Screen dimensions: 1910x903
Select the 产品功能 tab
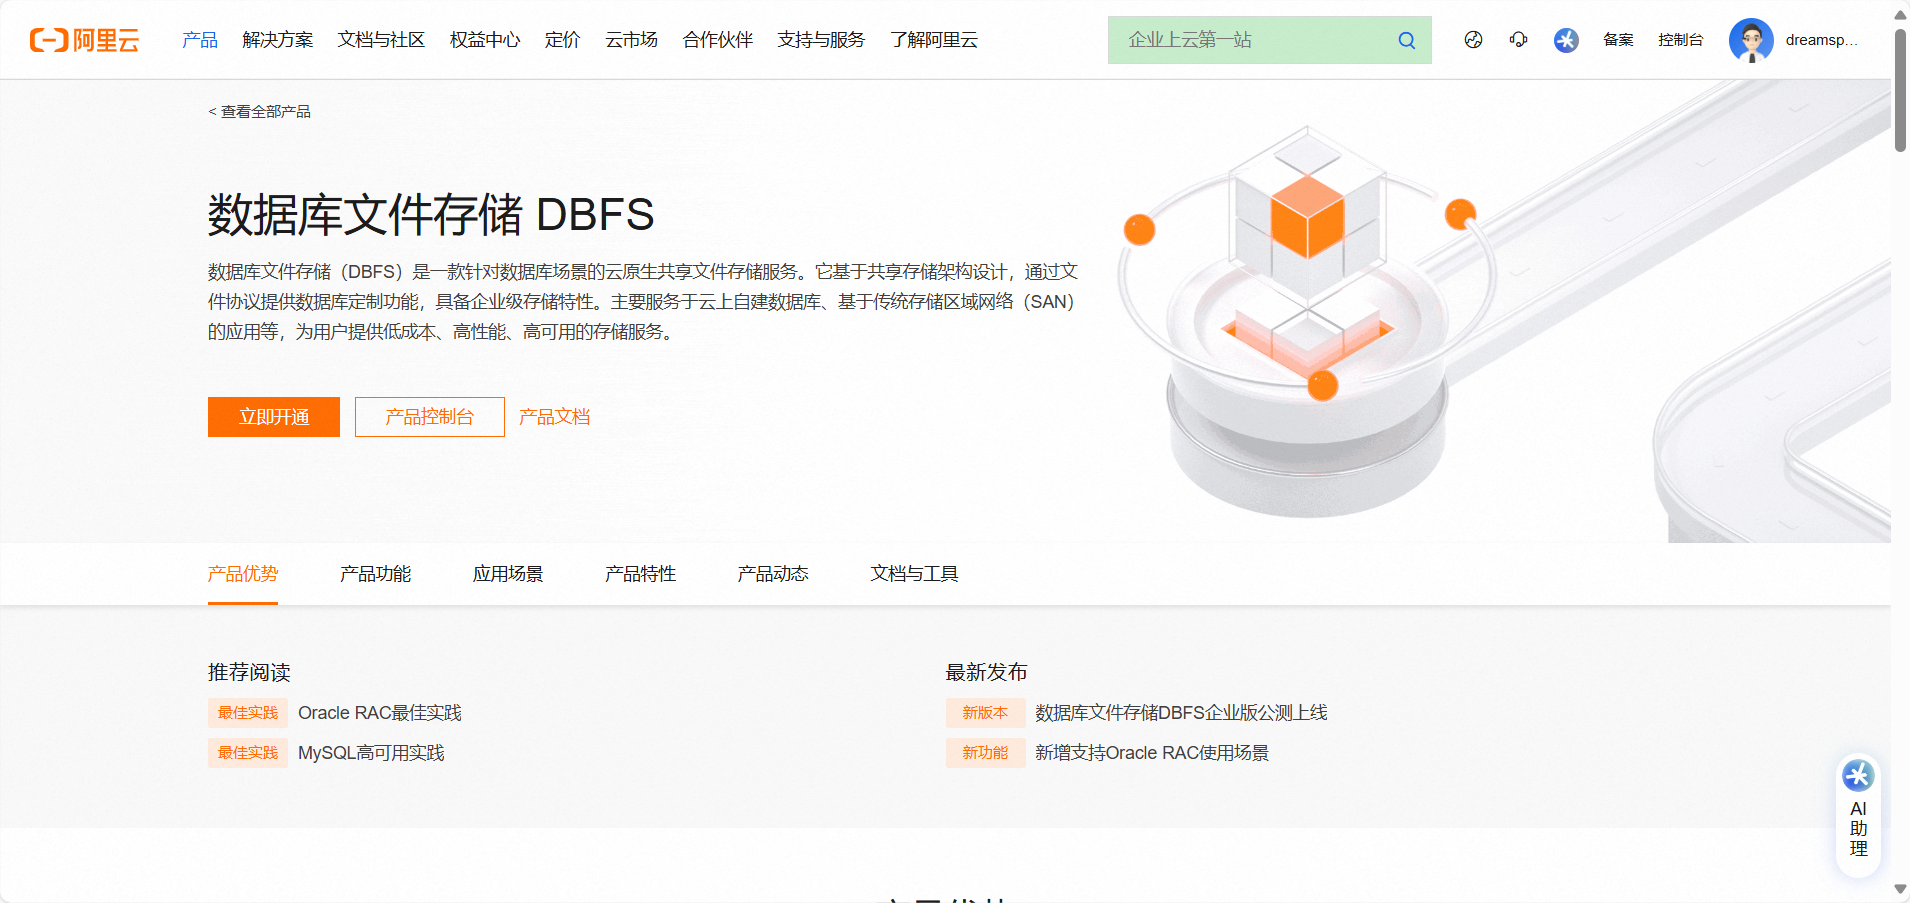pyautogui.click(x=375, y=574)
